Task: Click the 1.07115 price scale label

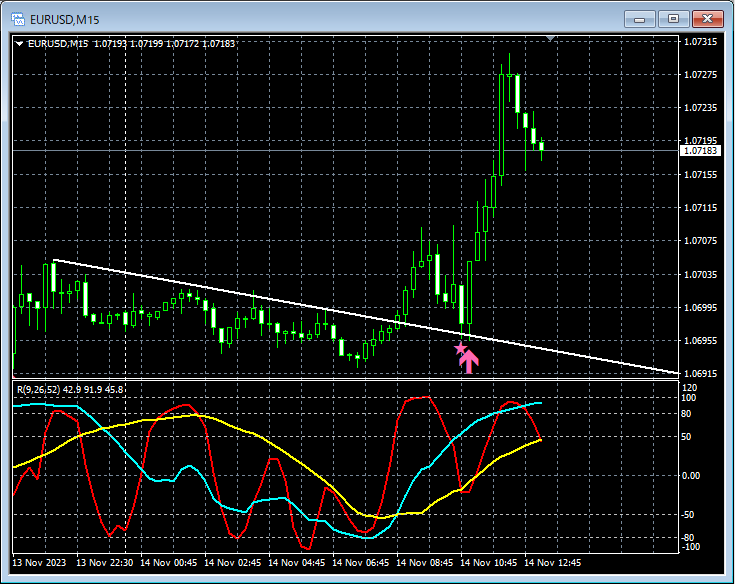Action: click(701, 207)
